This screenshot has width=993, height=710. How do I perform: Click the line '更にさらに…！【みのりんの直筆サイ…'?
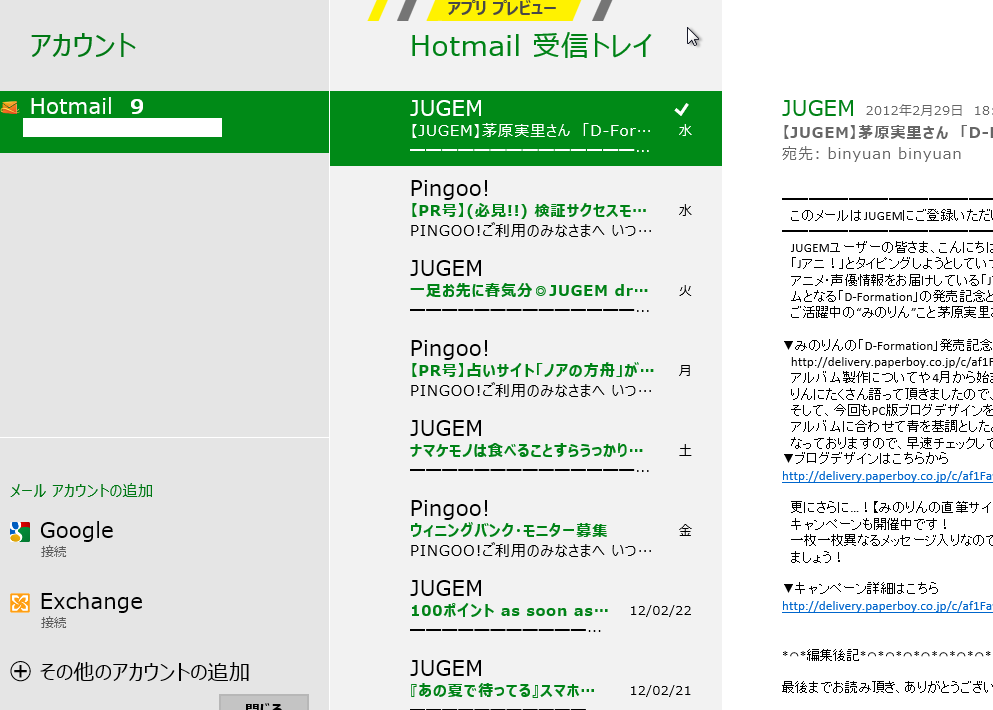[891, 507]
